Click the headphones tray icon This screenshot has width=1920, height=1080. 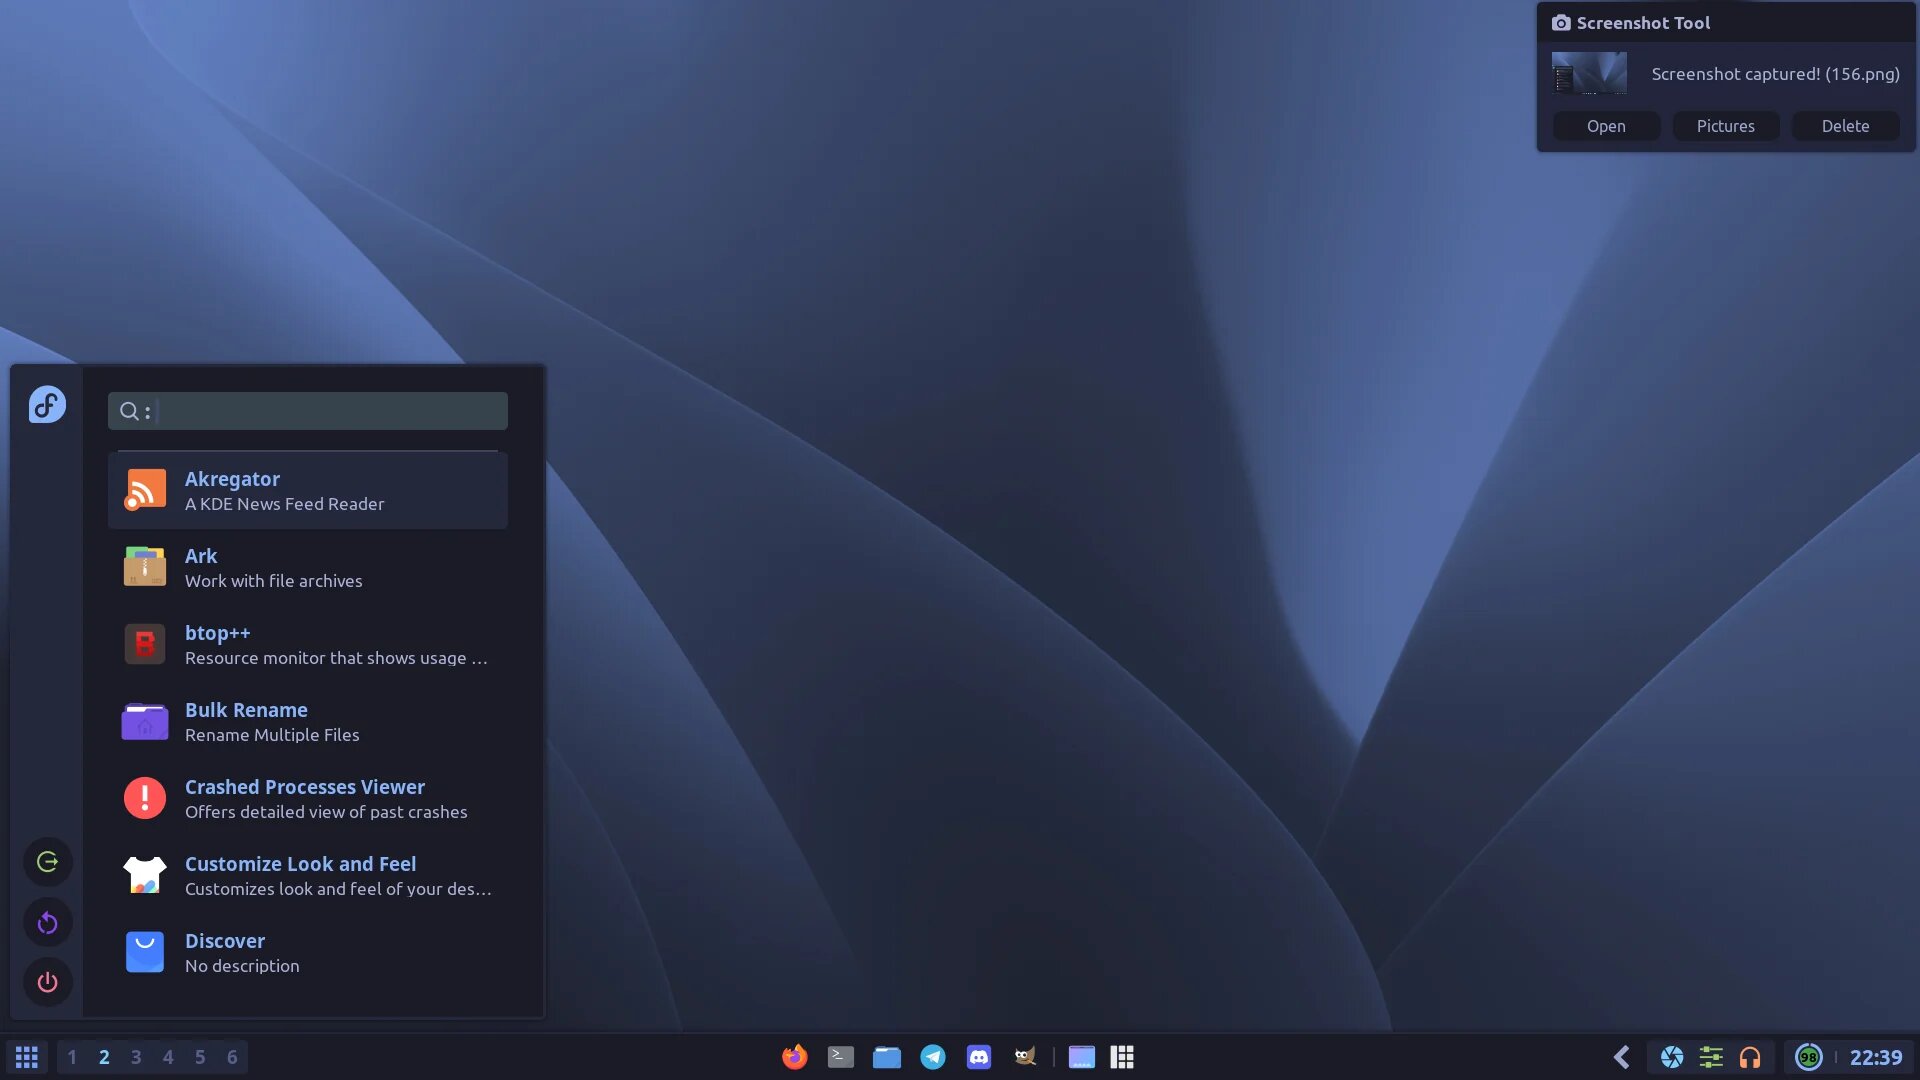tap(1750, 1057)
